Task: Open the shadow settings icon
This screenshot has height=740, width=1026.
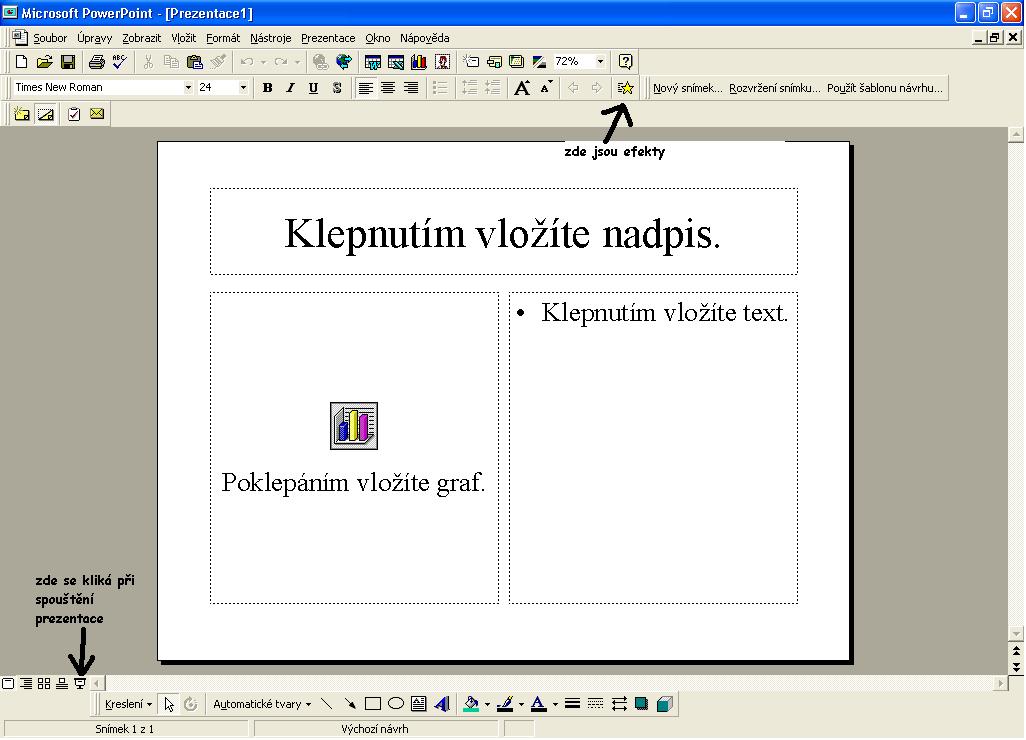Action: (642, 704)
